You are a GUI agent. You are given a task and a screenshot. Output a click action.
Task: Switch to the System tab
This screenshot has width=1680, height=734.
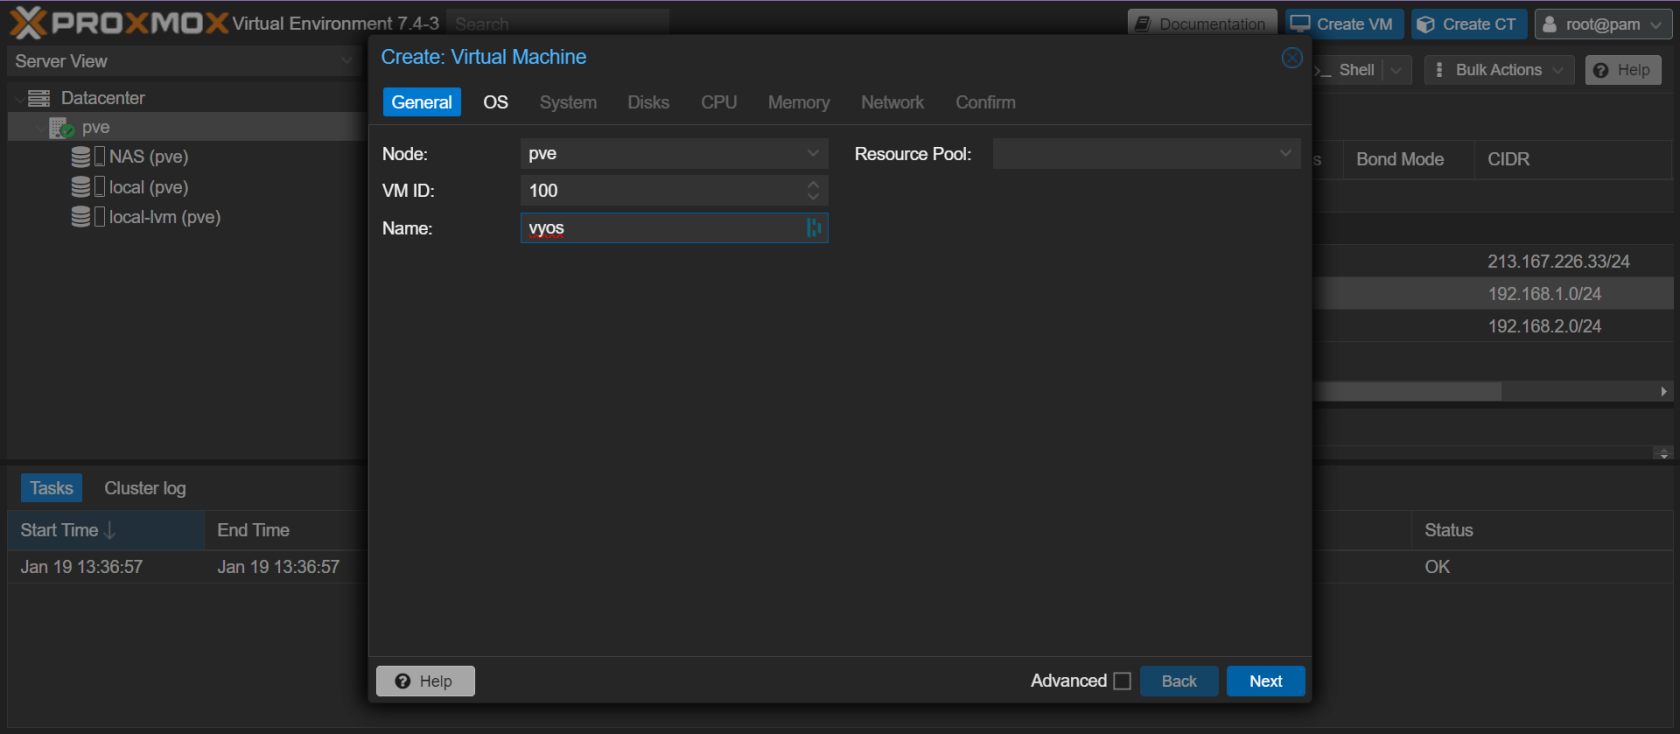pyautogui.click(x=568, y=102)
